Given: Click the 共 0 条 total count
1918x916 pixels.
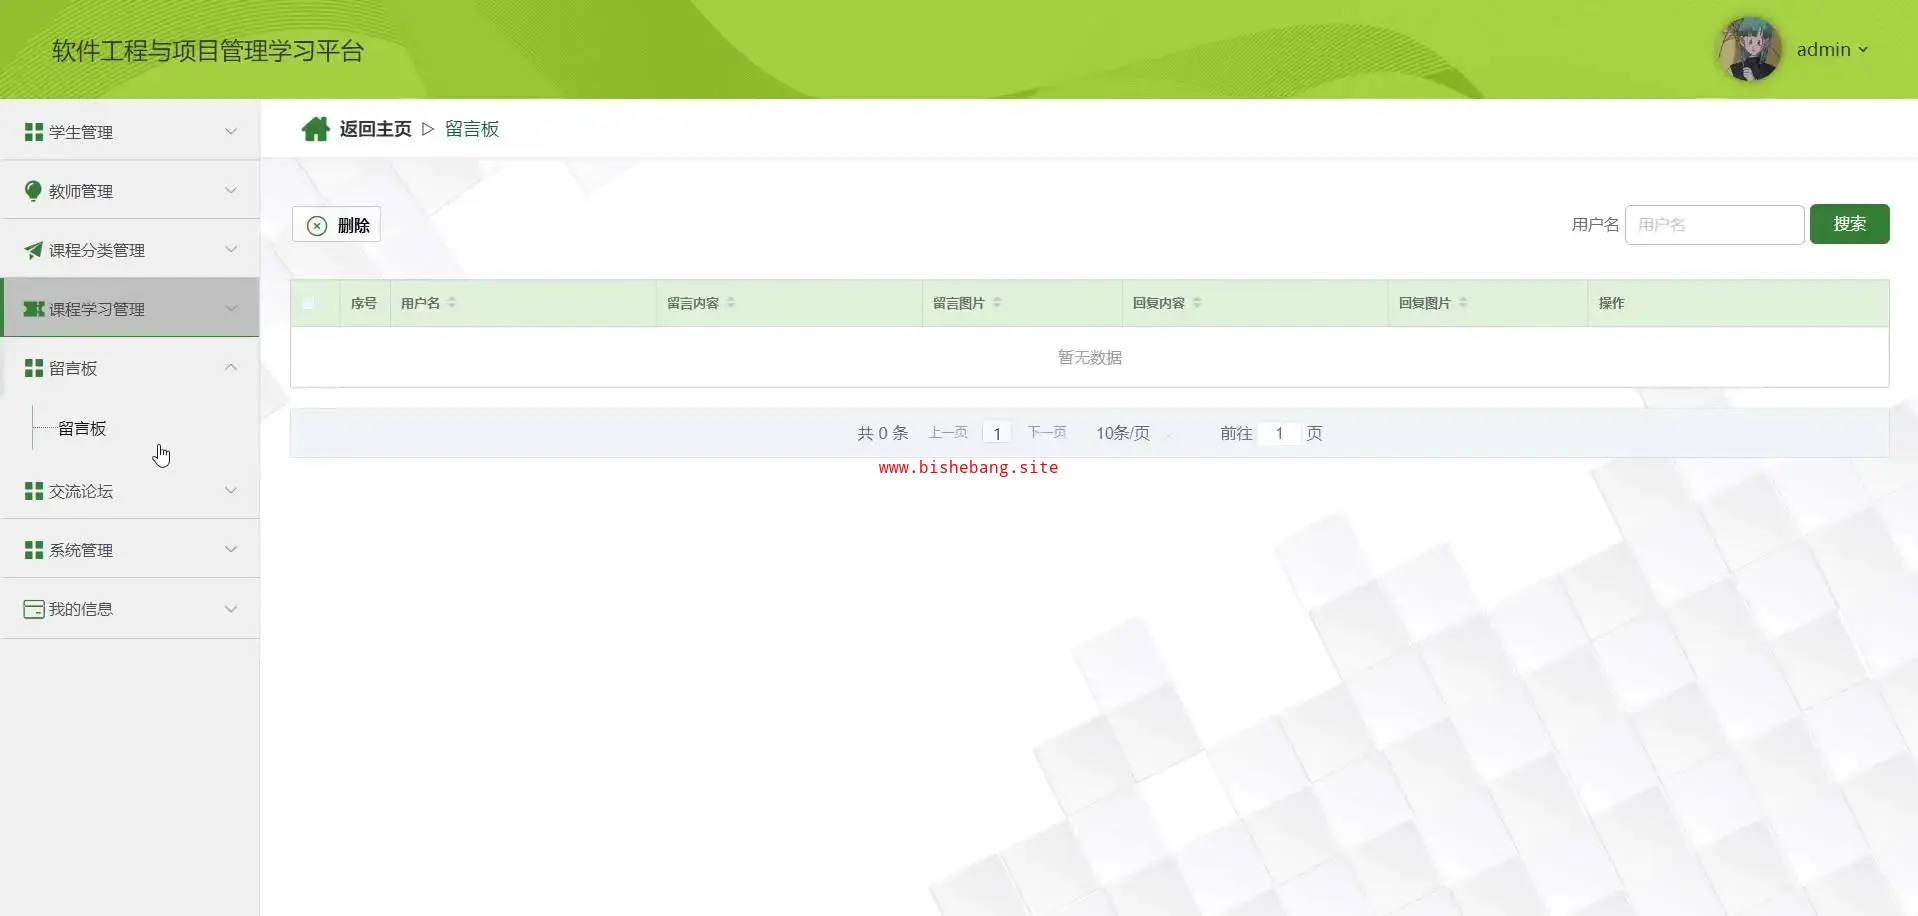Looking at the screenshot, I should [883, 433].
